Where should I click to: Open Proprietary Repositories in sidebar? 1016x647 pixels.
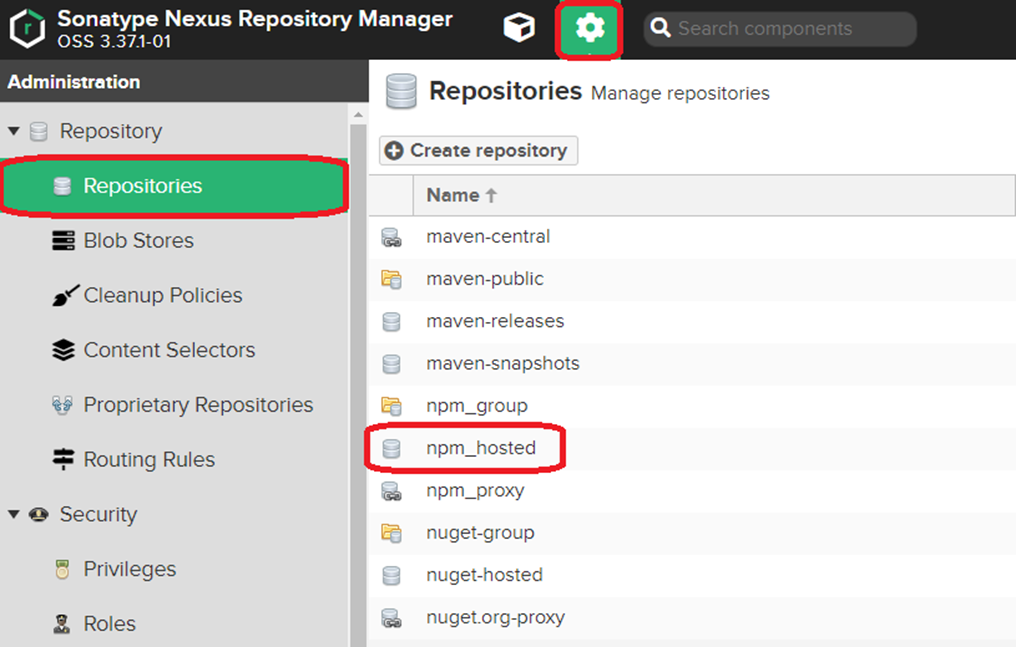tap(174, 405)
